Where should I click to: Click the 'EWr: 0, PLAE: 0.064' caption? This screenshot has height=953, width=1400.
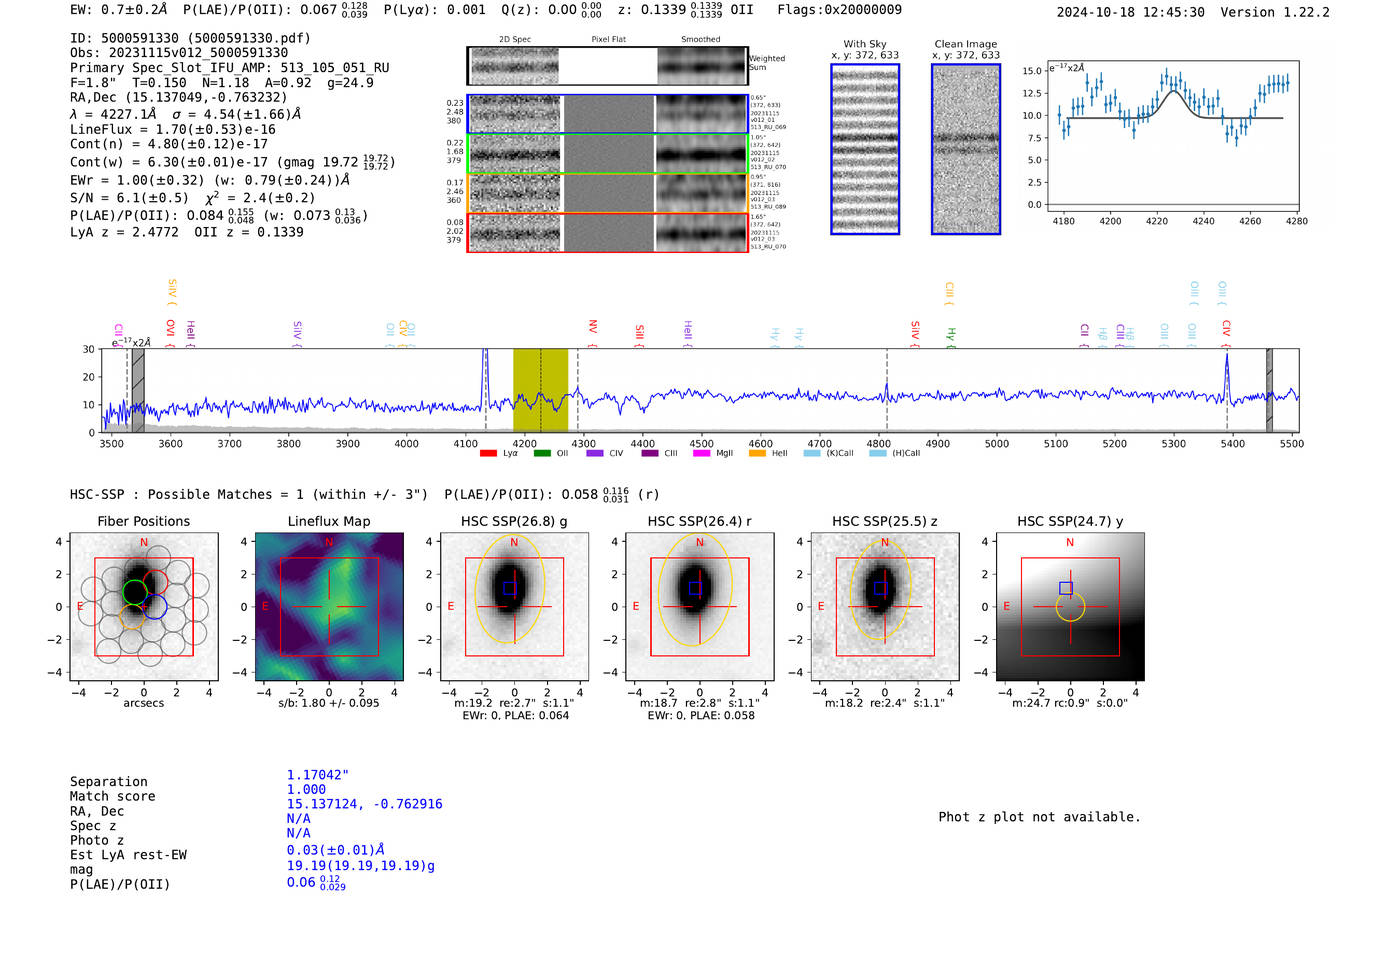point(515,715)
